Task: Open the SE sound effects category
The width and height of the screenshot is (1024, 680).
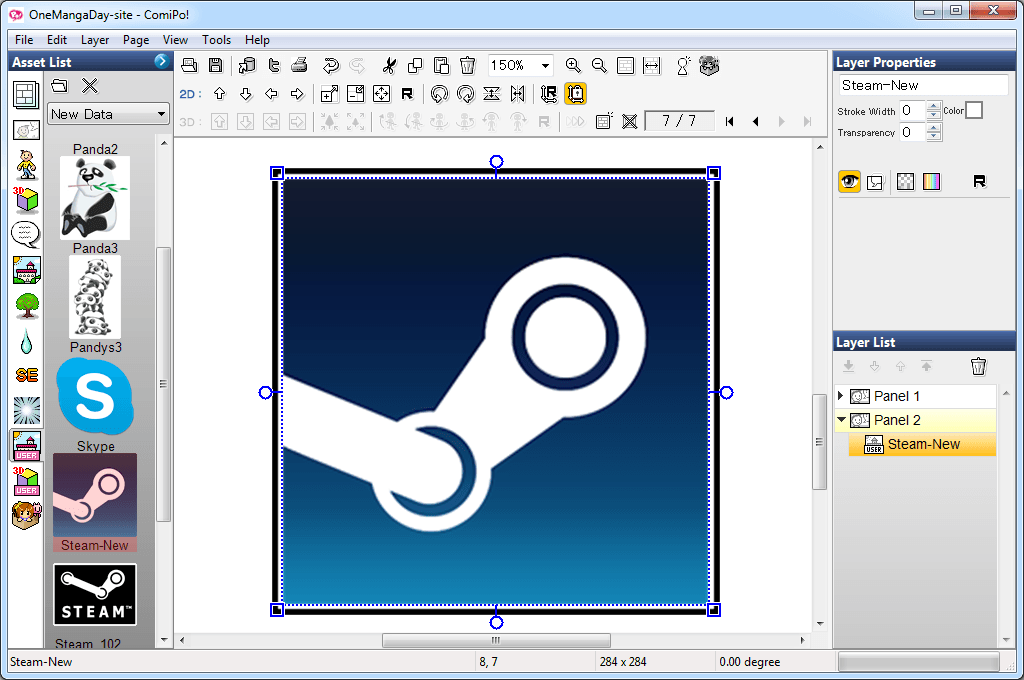Action: (26, 375)
